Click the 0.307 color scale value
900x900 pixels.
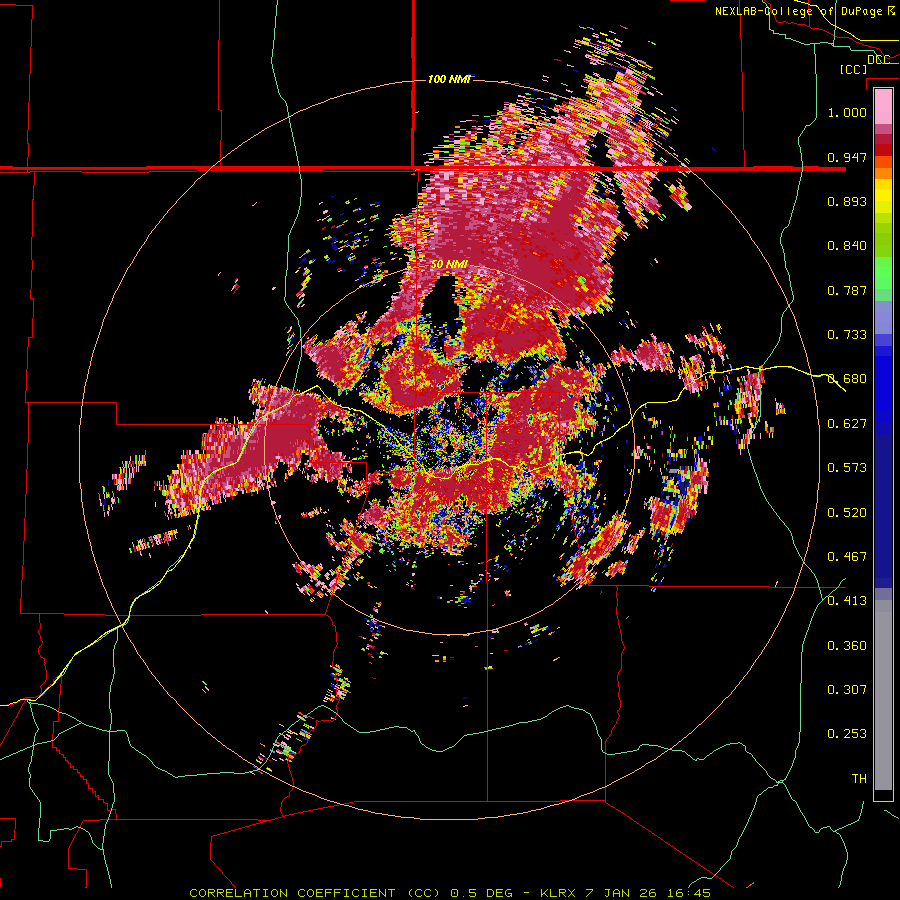[x=847, y=689]
